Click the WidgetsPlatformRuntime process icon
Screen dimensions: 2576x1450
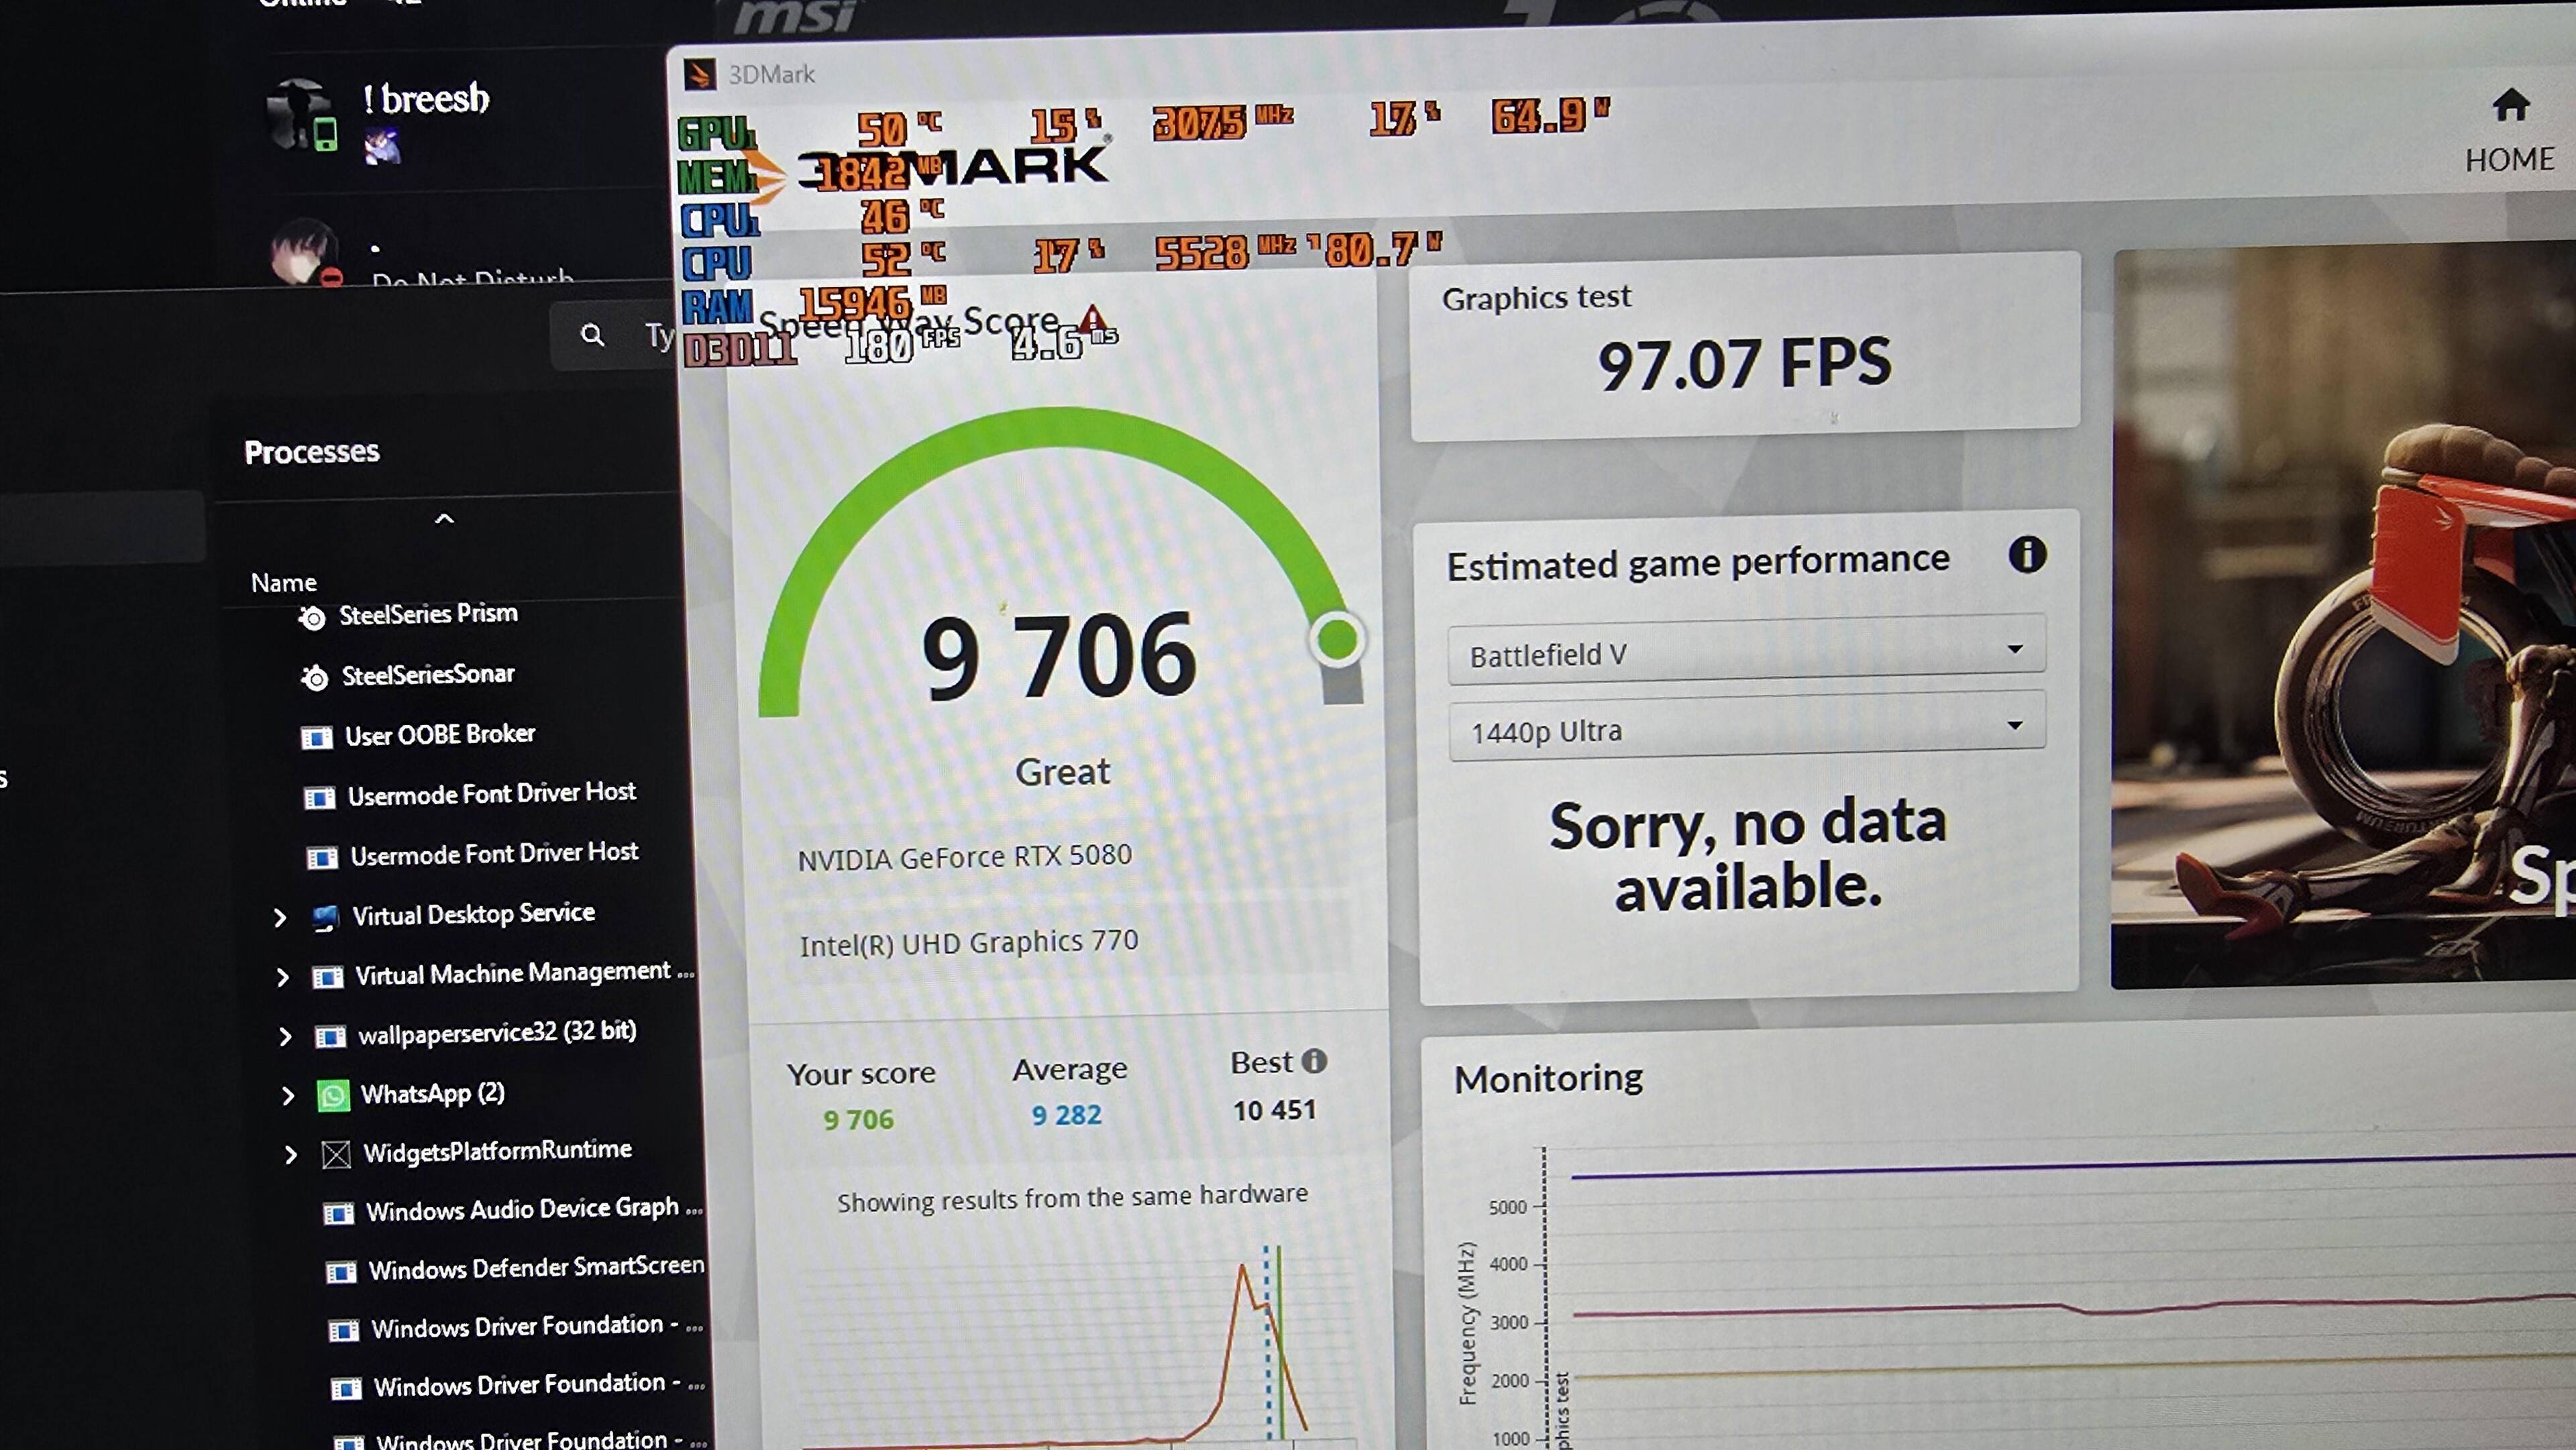tap(336, 1155)
